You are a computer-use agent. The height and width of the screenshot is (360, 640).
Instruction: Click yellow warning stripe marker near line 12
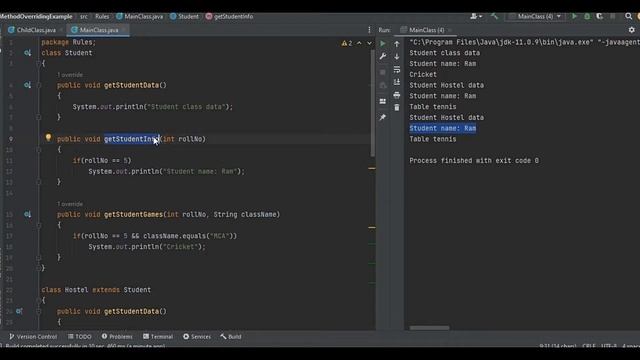pyautogui.click(x=372, y=168)
